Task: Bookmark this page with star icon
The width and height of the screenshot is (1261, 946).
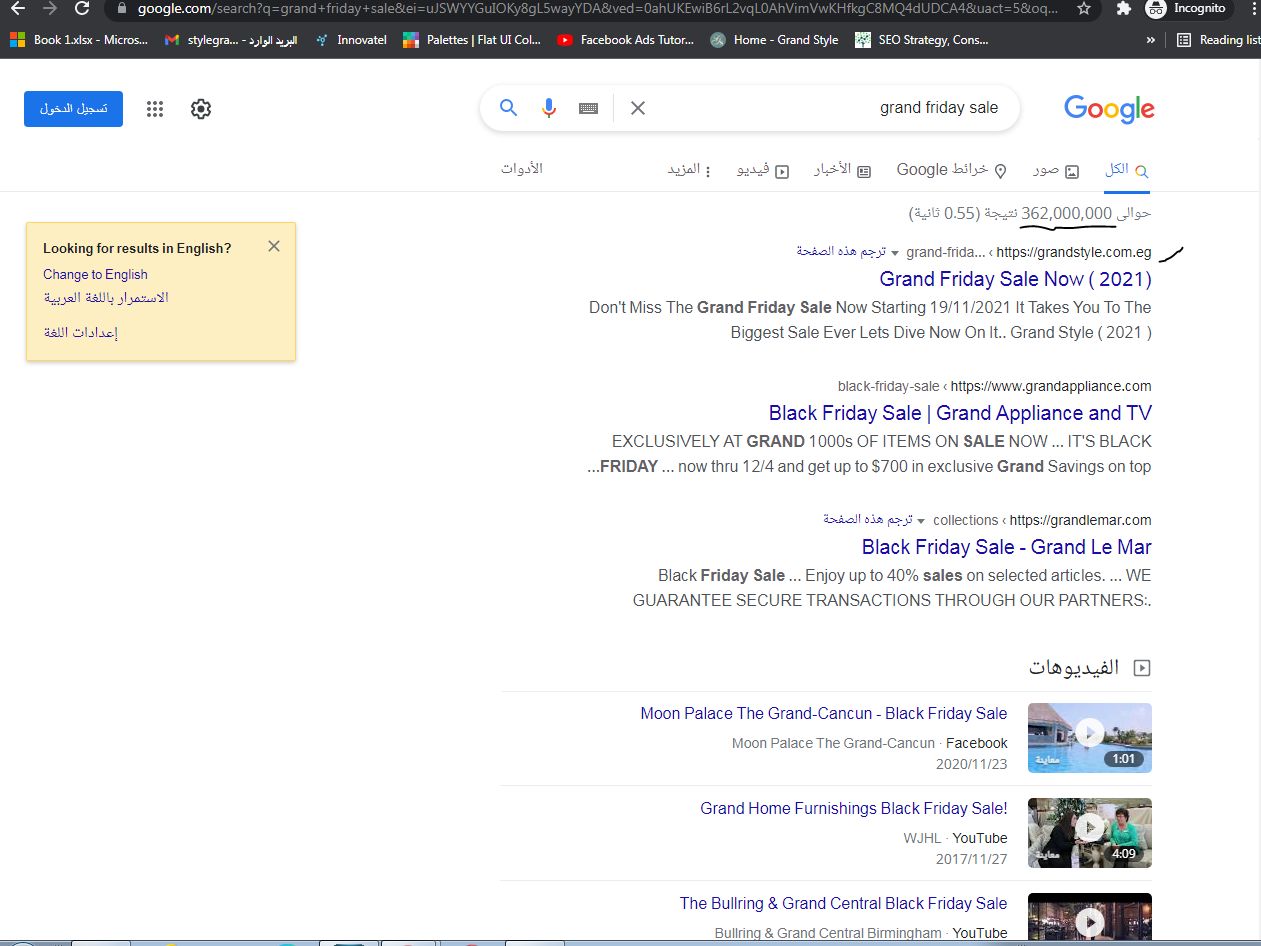Action: click(1084, 9)
